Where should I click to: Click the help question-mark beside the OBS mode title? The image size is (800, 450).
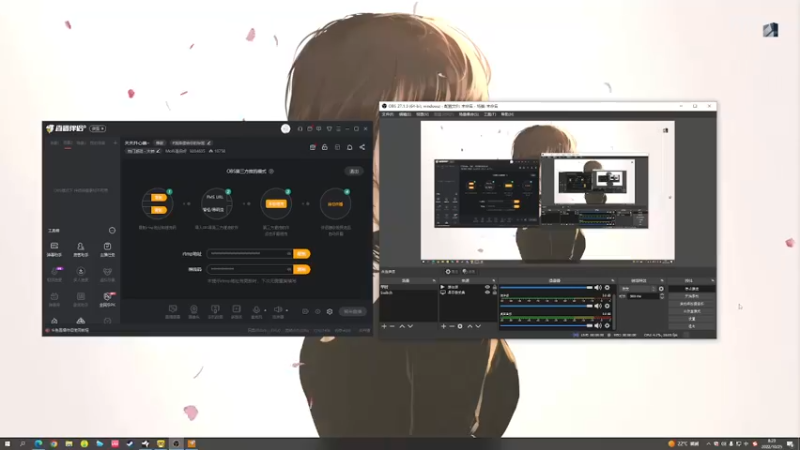(x=271, y=171)
